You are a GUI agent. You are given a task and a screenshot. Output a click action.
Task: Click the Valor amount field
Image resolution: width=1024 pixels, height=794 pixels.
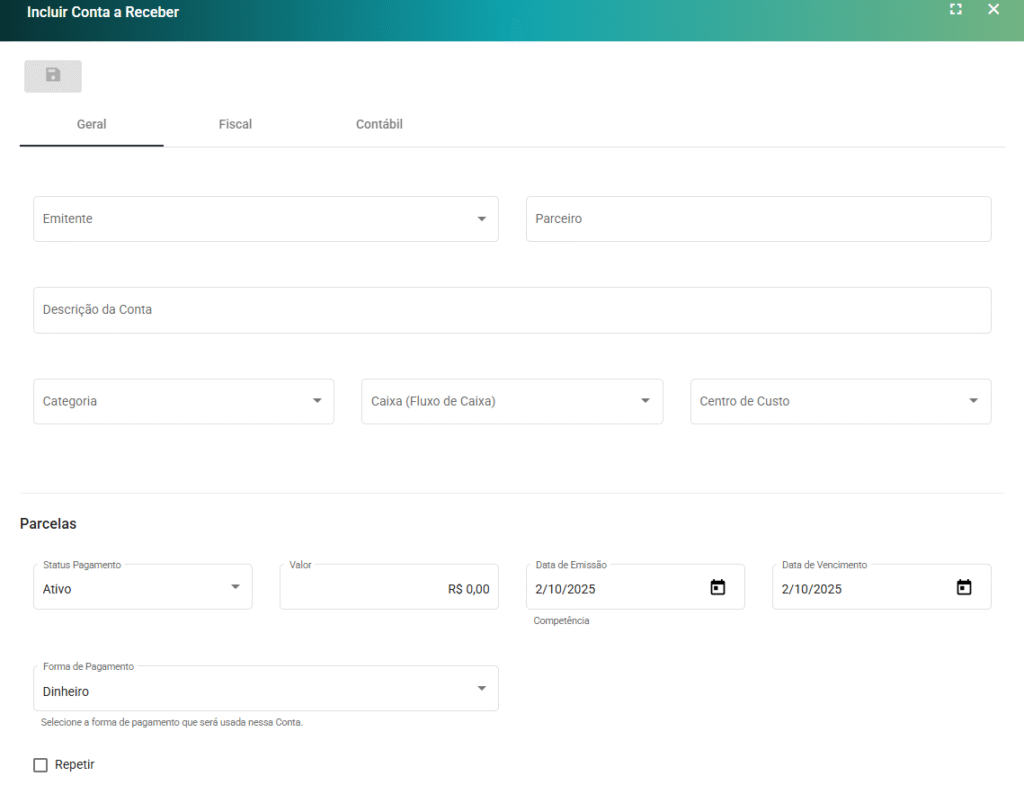point(388,589)
